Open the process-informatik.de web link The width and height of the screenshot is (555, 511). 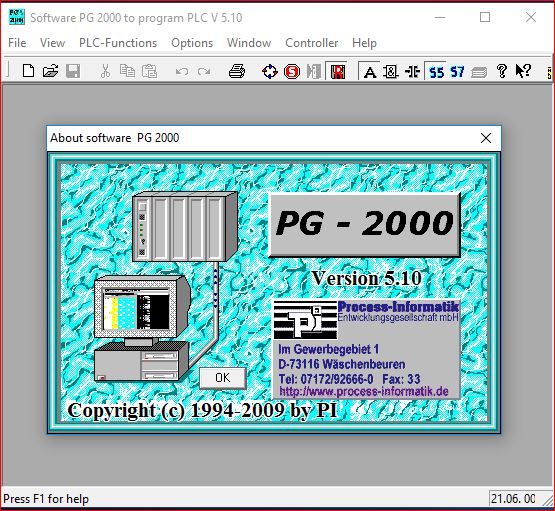coord(364,391)
